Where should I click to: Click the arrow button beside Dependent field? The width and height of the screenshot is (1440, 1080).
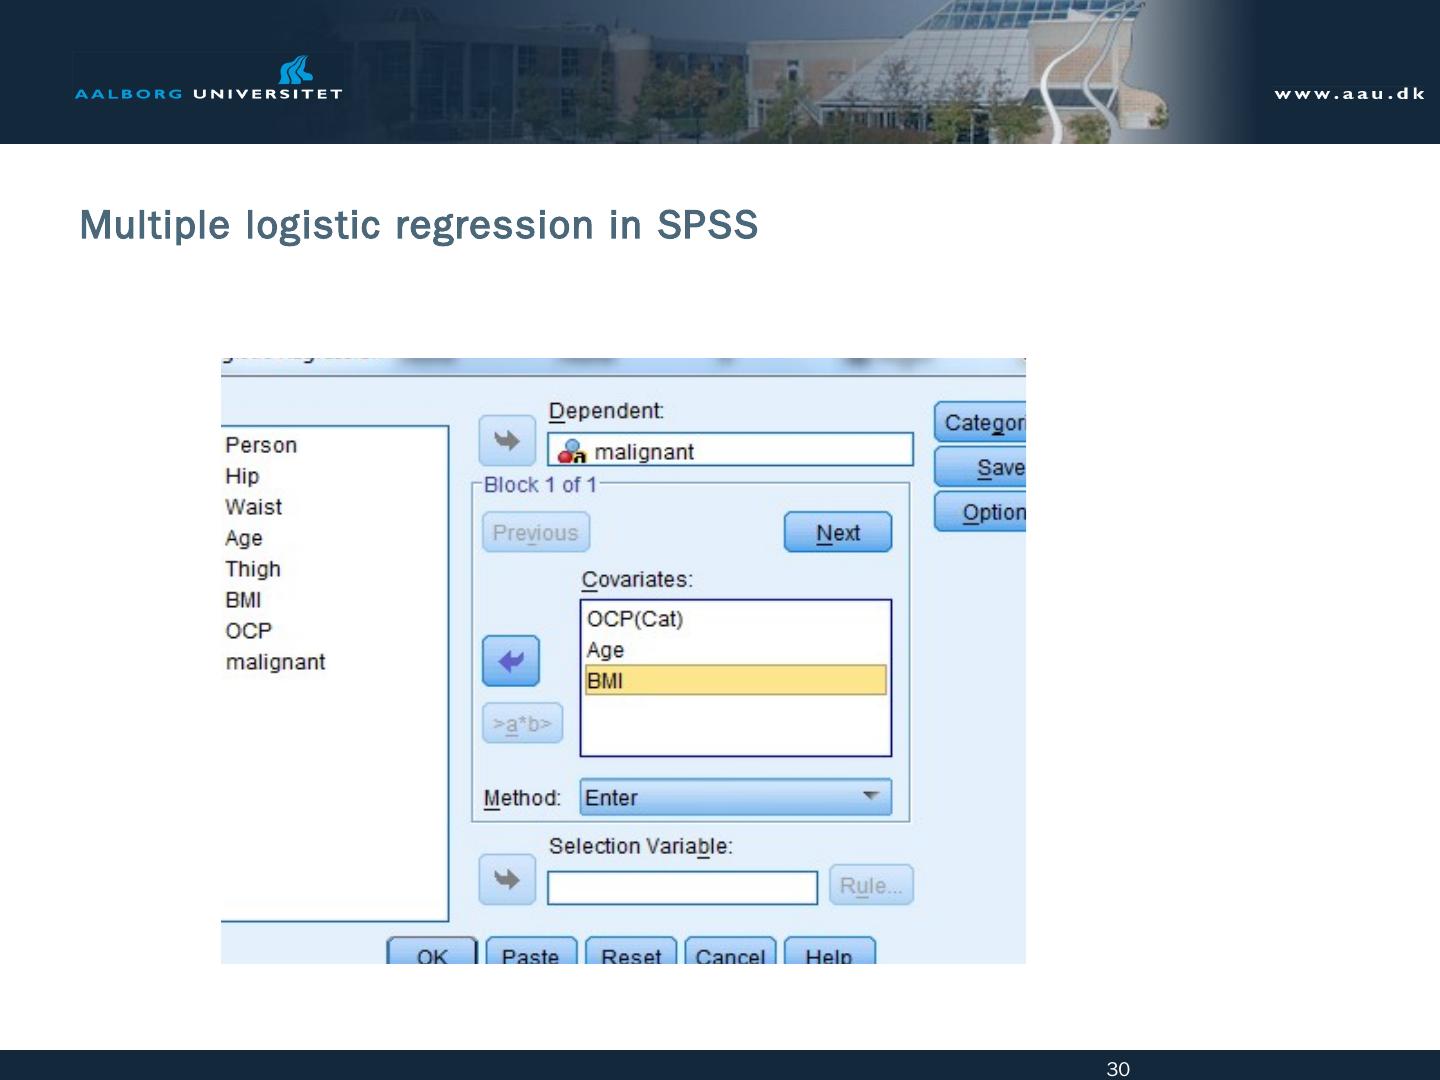pos(507,441)
